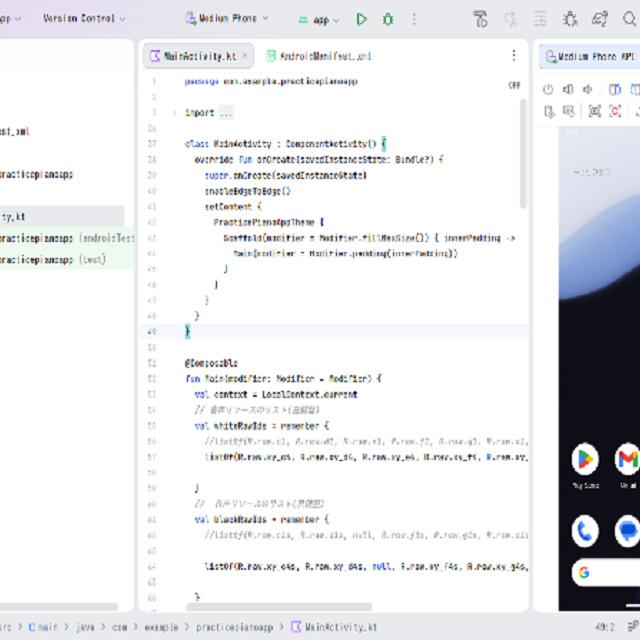The height and width of the screenshot is (640, 640).
Task: Switch to the MainActivity.kt tab
Action: (199, 56)
